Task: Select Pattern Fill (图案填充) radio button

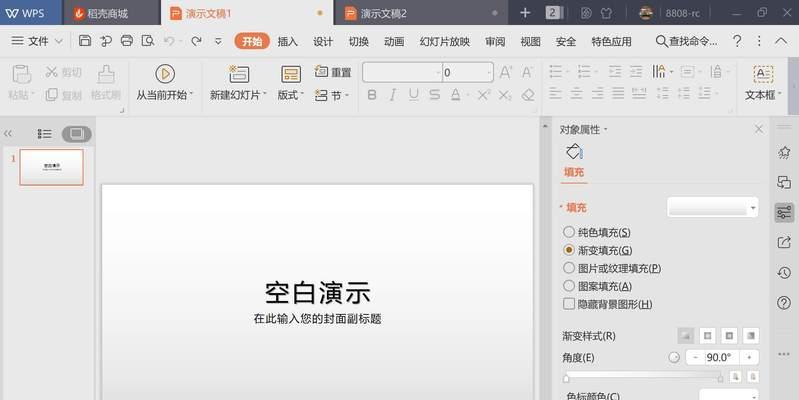Action: click(569, 286)
